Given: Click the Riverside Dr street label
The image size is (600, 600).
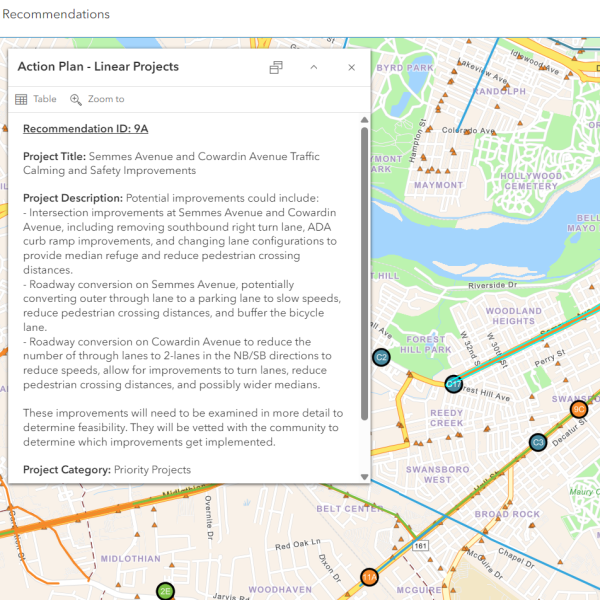Looking at the screenshot, I should tap(492, 285).
